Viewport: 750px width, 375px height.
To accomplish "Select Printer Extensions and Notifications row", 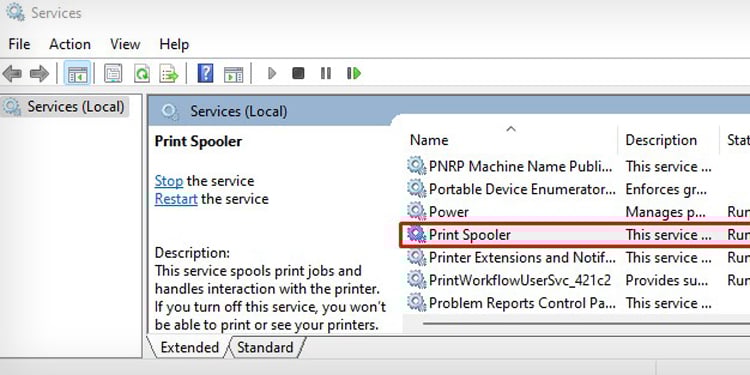I will [577, 258].
